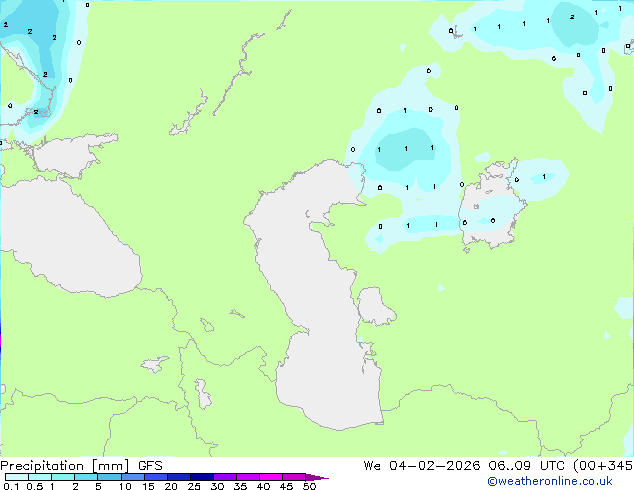Click the legend scale label 0.1
This screenshot has height=490, width=634.
pyautogui.click(x=11, y=486)
